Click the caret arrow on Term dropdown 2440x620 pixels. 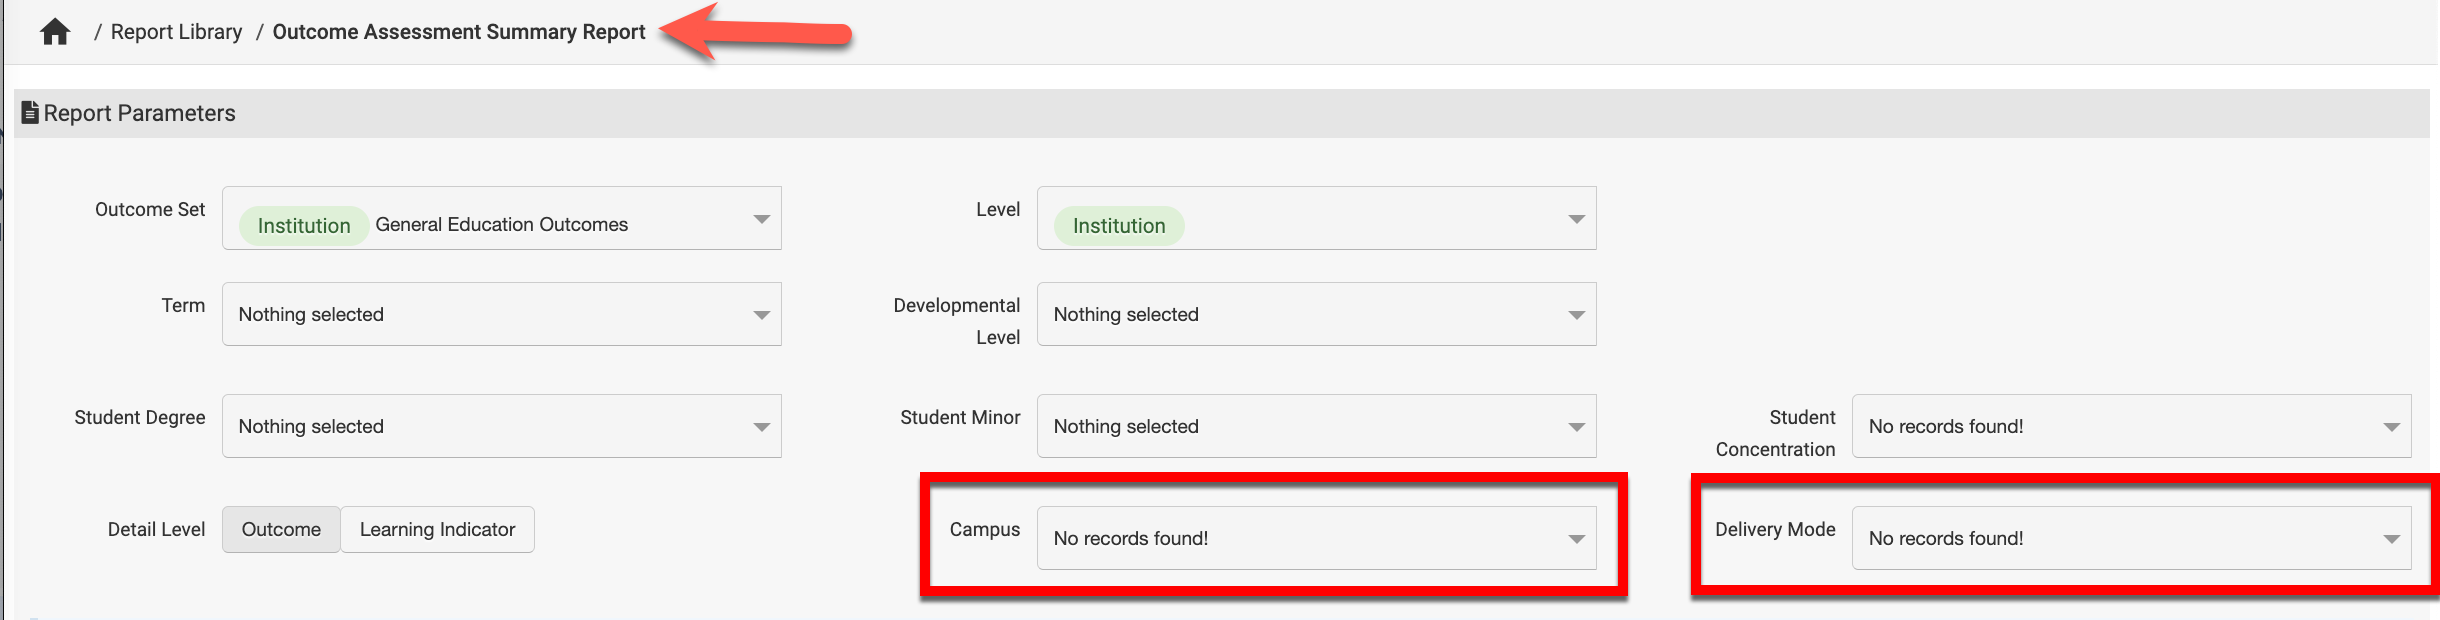coord(761,315)
